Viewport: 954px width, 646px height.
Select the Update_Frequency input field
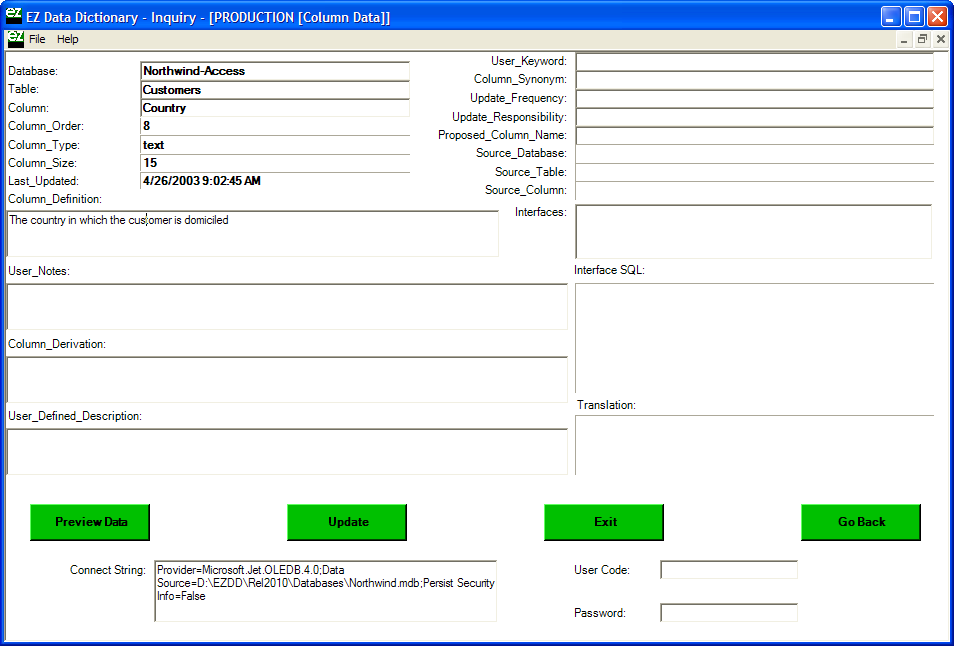(x=754, y=99)
